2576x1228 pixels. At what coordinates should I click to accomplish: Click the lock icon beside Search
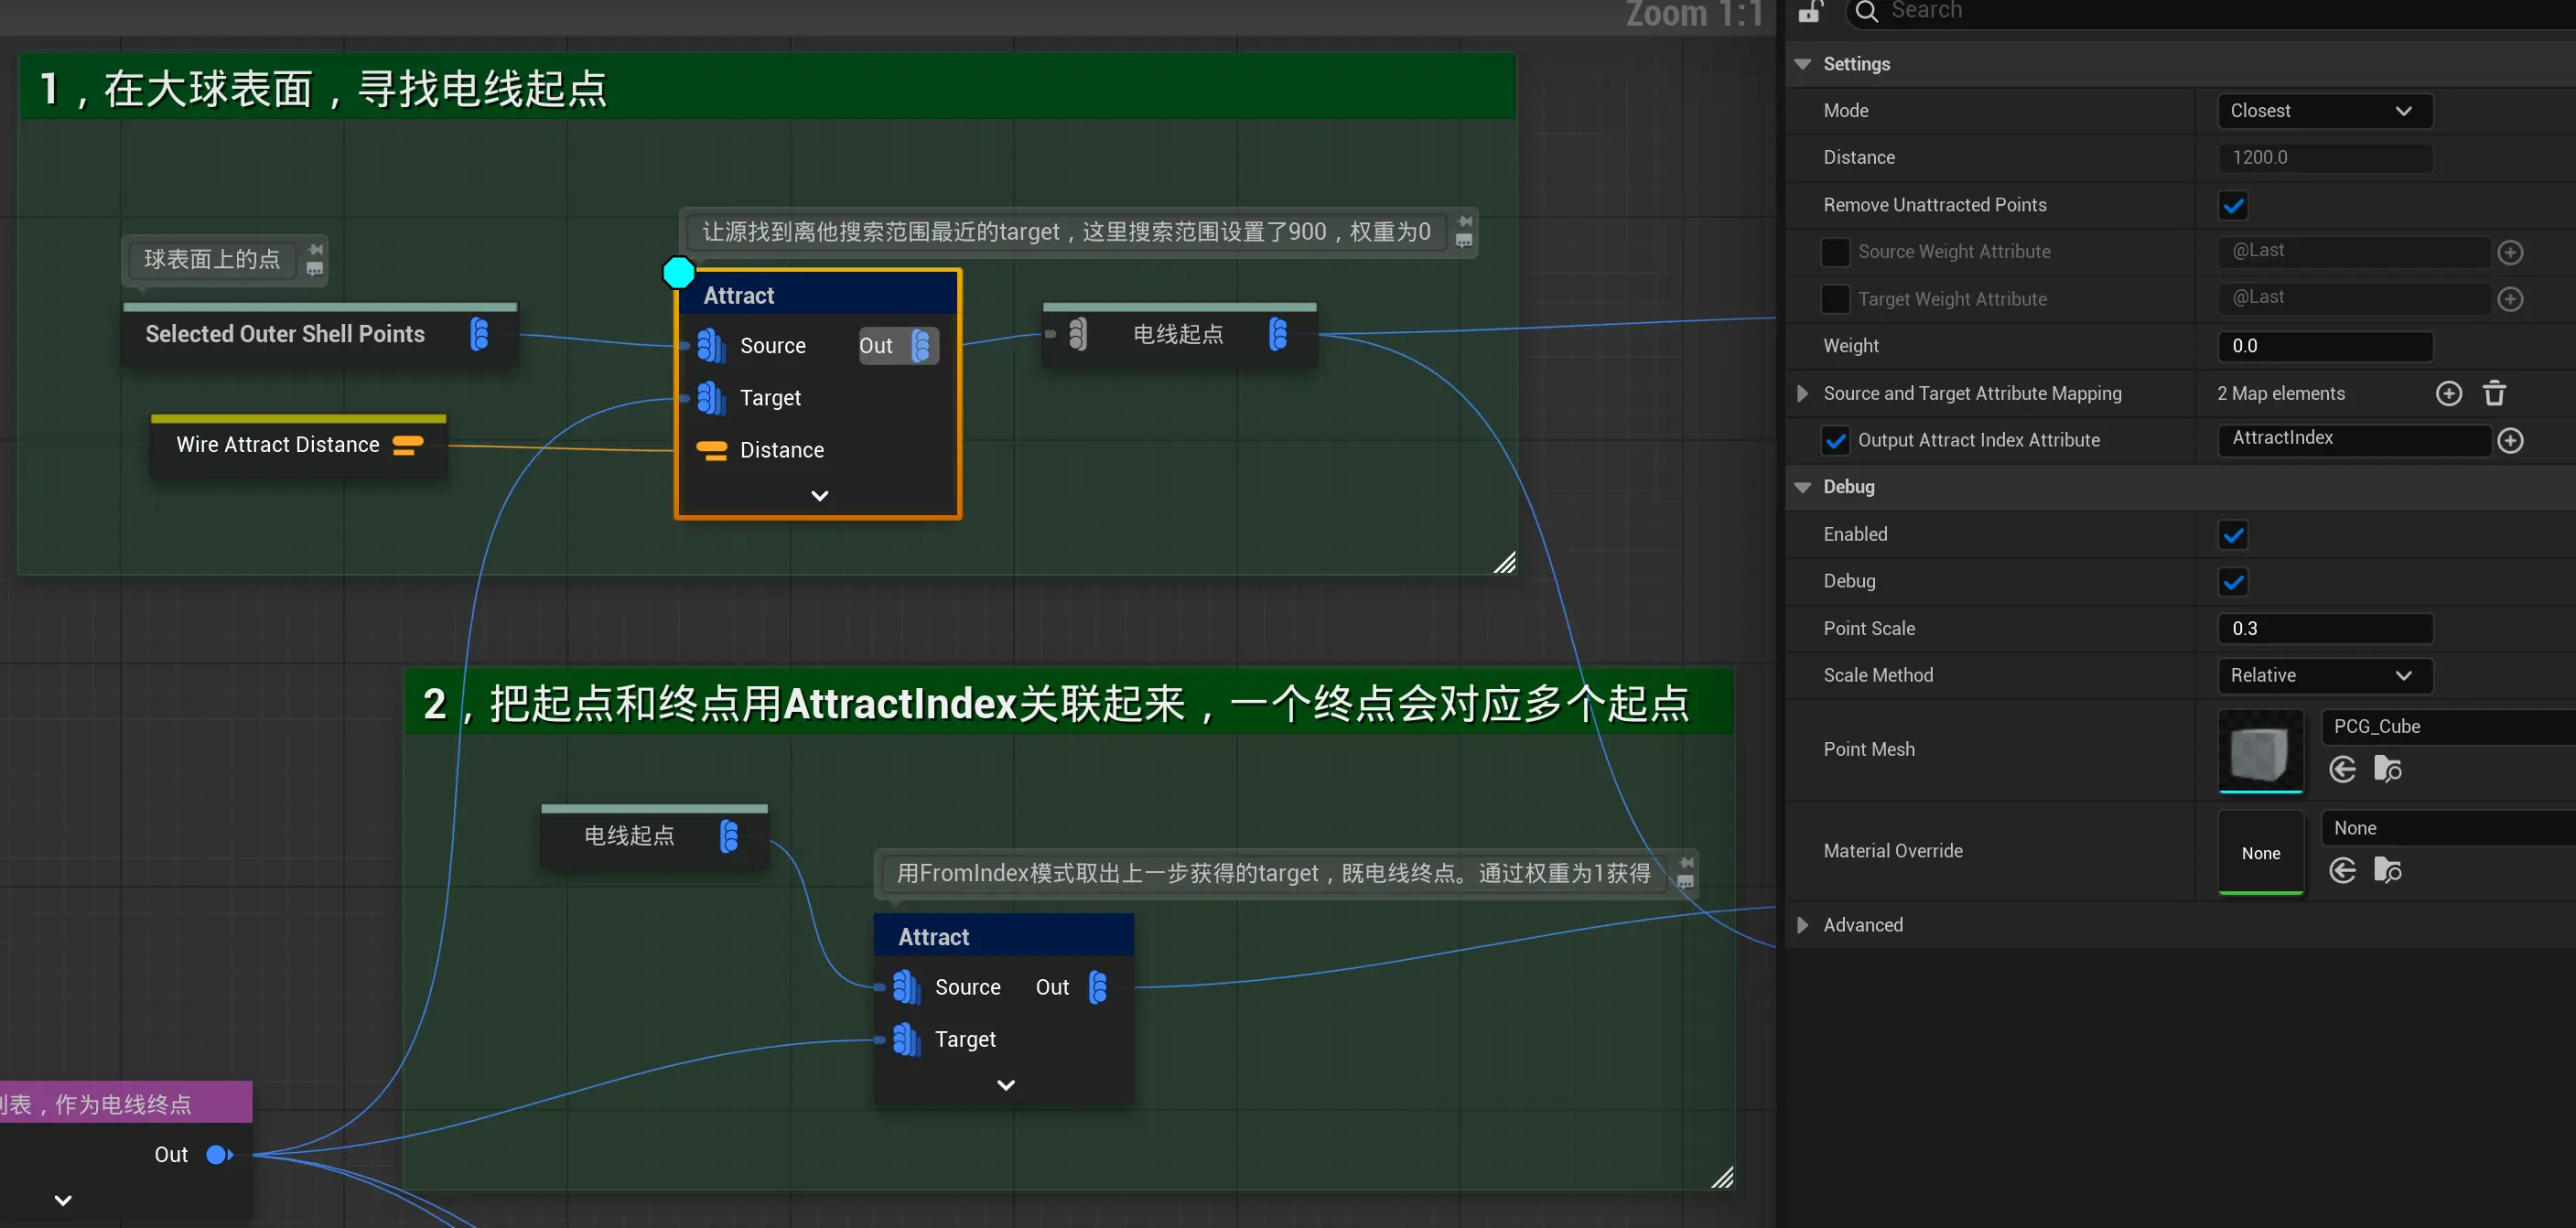coord(1810,12)
